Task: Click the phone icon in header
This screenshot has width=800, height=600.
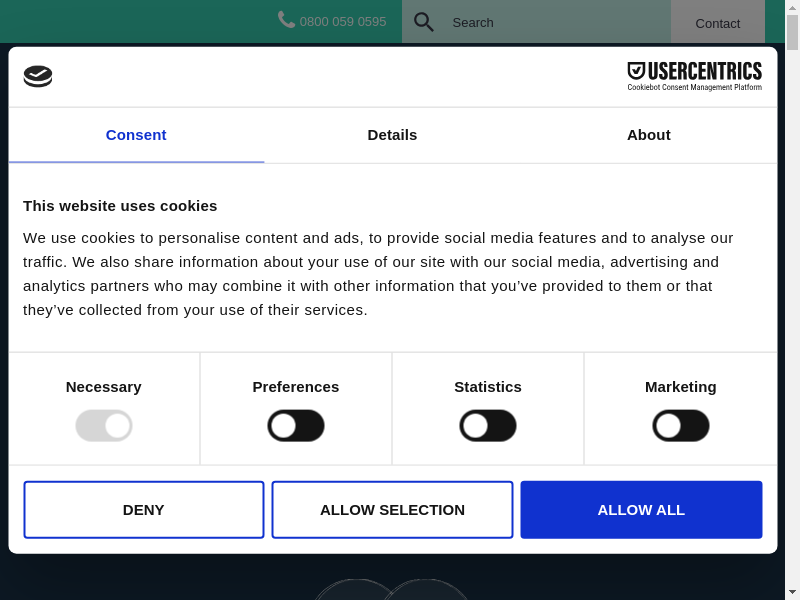Action: point(286,20)
